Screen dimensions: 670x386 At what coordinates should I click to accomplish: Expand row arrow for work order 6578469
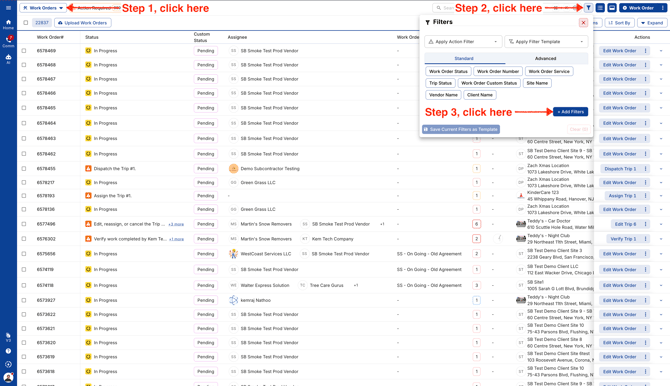(661, 51)
